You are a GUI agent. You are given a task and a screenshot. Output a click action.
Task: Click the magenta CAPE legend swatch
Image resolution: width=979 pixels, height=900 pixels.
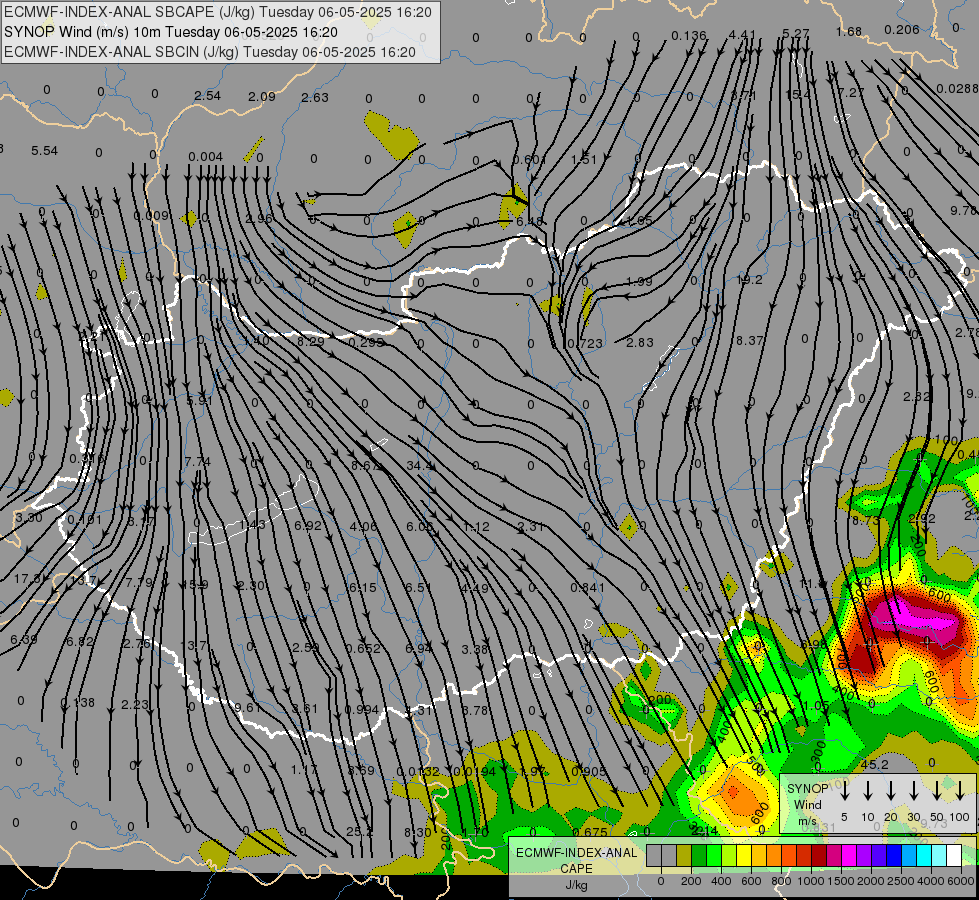coord(849,855)
